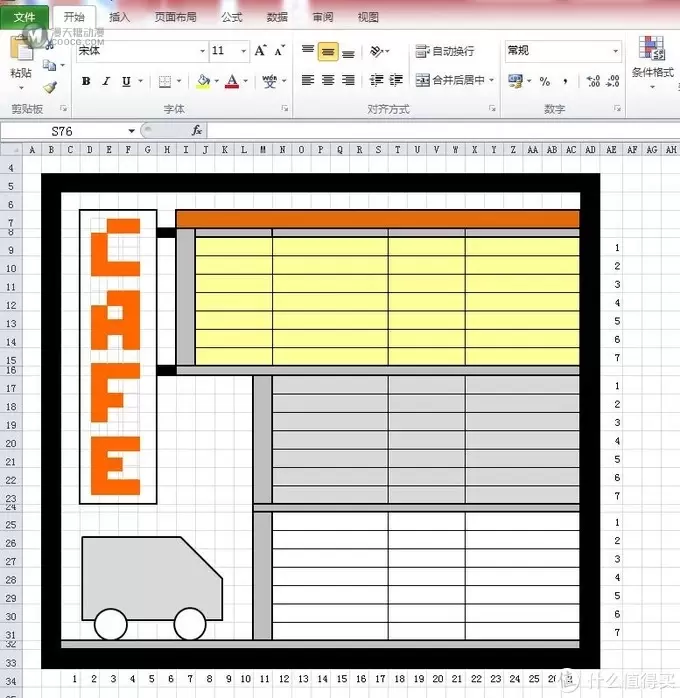Click the fx insert function button

click(x=196, y=130)
